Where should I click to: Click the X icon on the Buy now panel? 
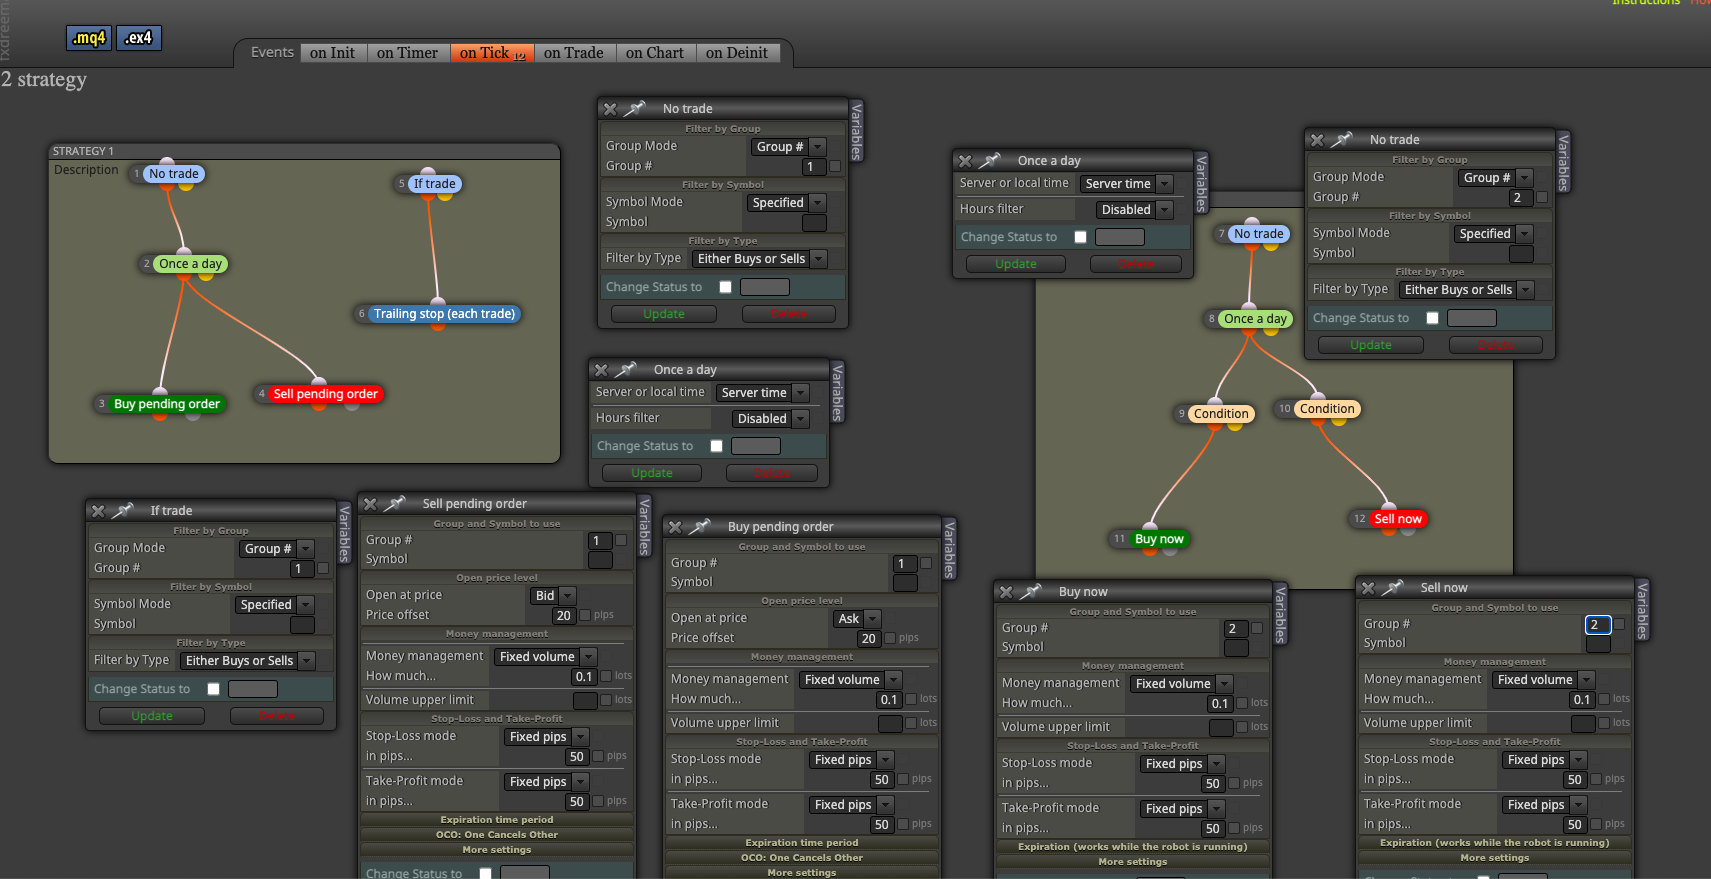1006,592
